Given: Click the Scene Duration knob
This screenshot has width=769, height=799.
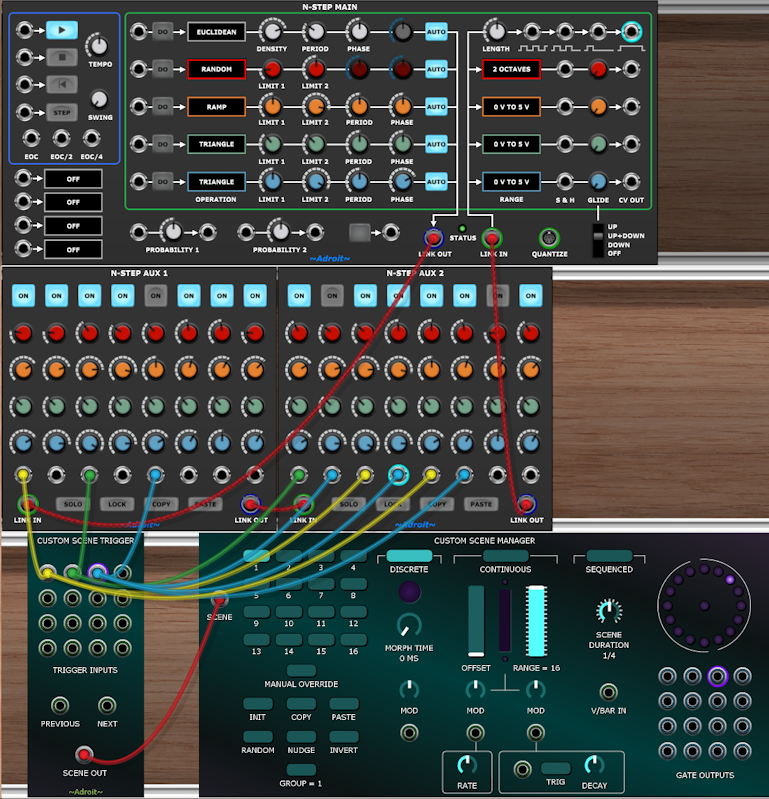Looking at the screenshot, I should [x=608, y=611].
